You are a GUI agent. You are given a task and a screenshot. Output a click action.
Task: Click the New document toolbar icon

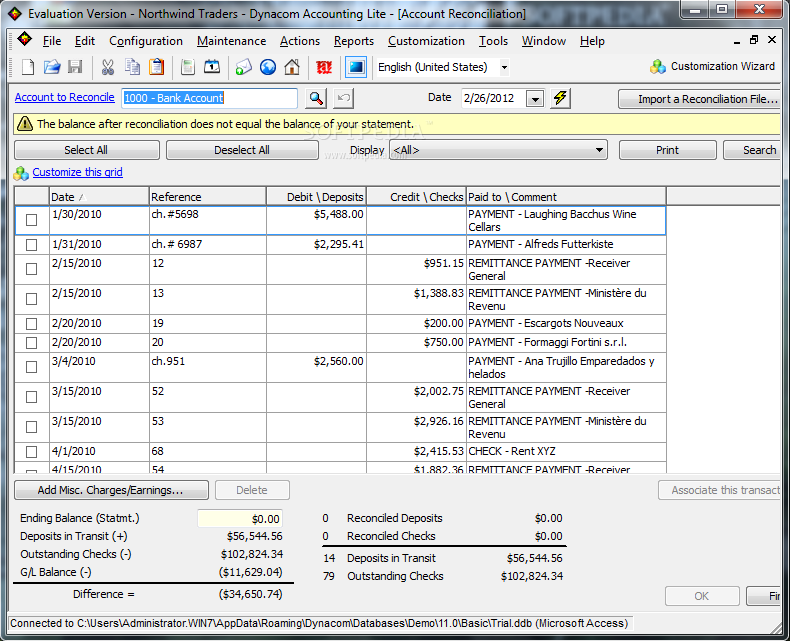click(28, 67)
